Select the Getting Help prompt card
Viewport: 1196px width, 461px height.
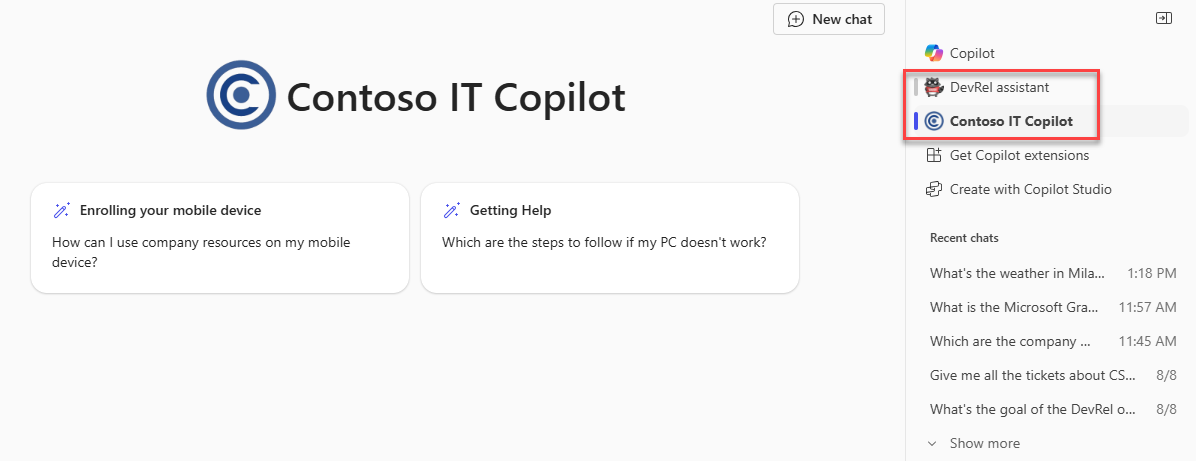click(609, 237)
